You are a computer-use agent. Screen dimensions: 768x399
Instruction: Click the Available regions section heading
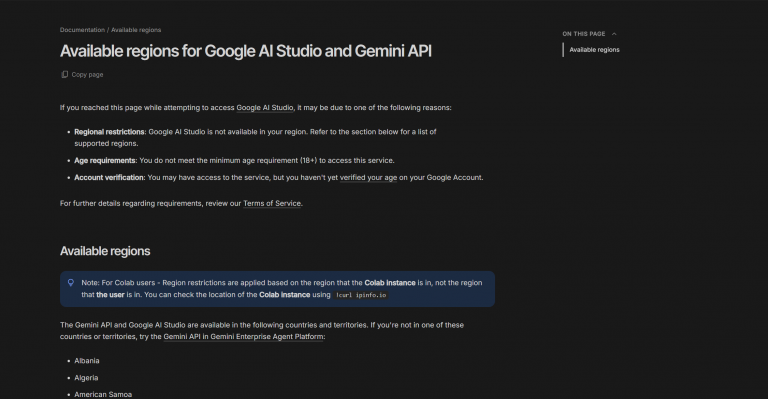click(x=105, y=251)
